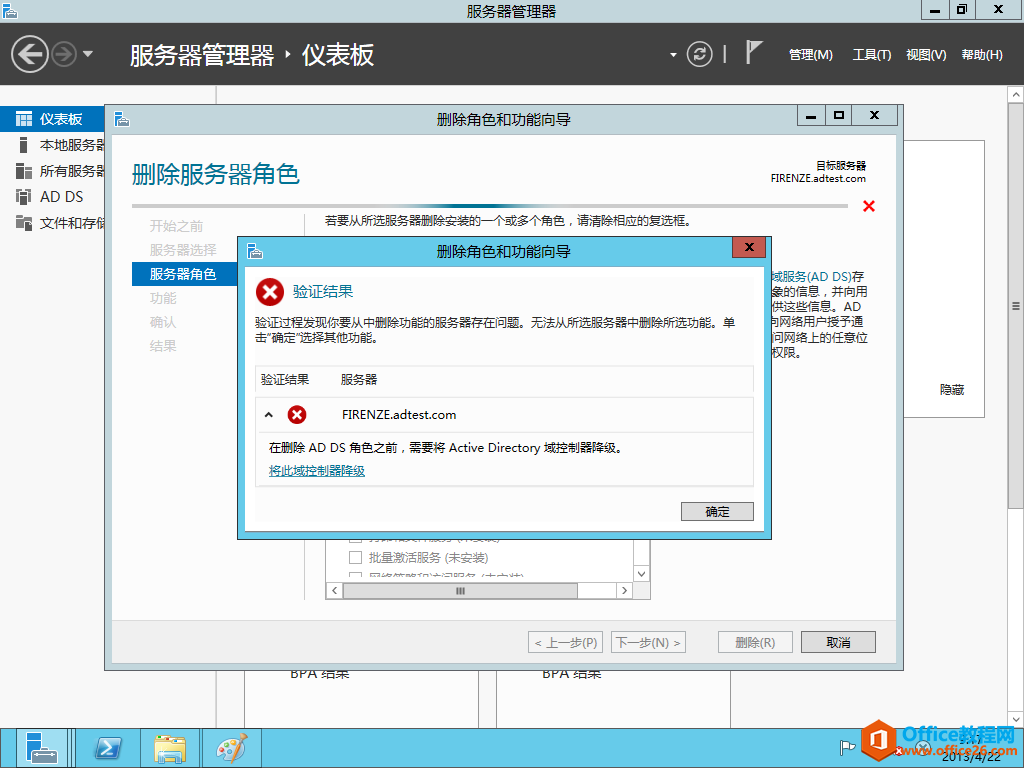Open dropdown arrow left of refresh icon
1024x768 pixels.
point(673,55)
